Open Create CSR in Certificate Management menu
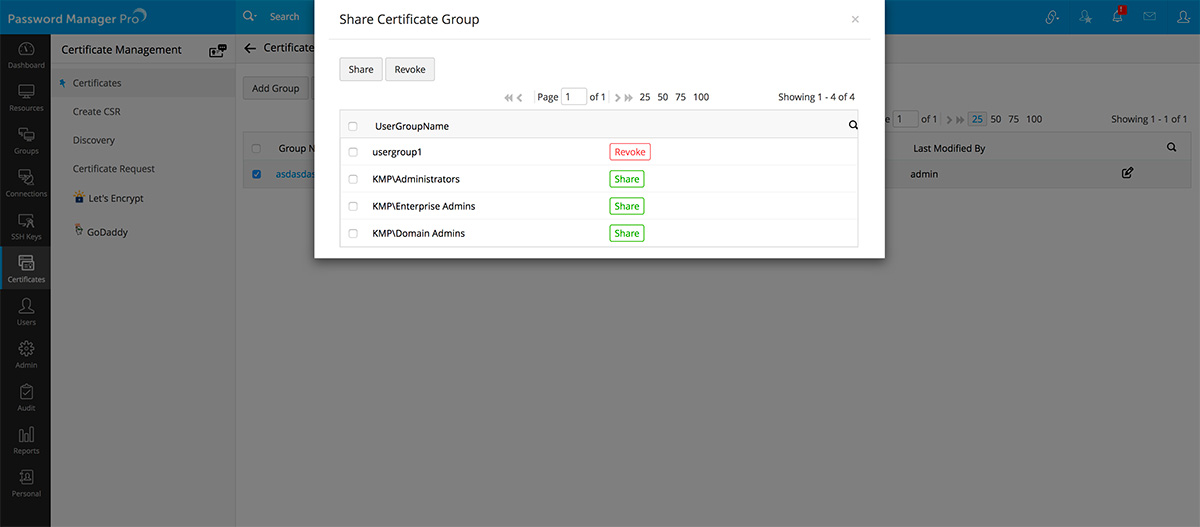Image resolution: width=1200 pixels, height=527 pixels. pos(96,111)
